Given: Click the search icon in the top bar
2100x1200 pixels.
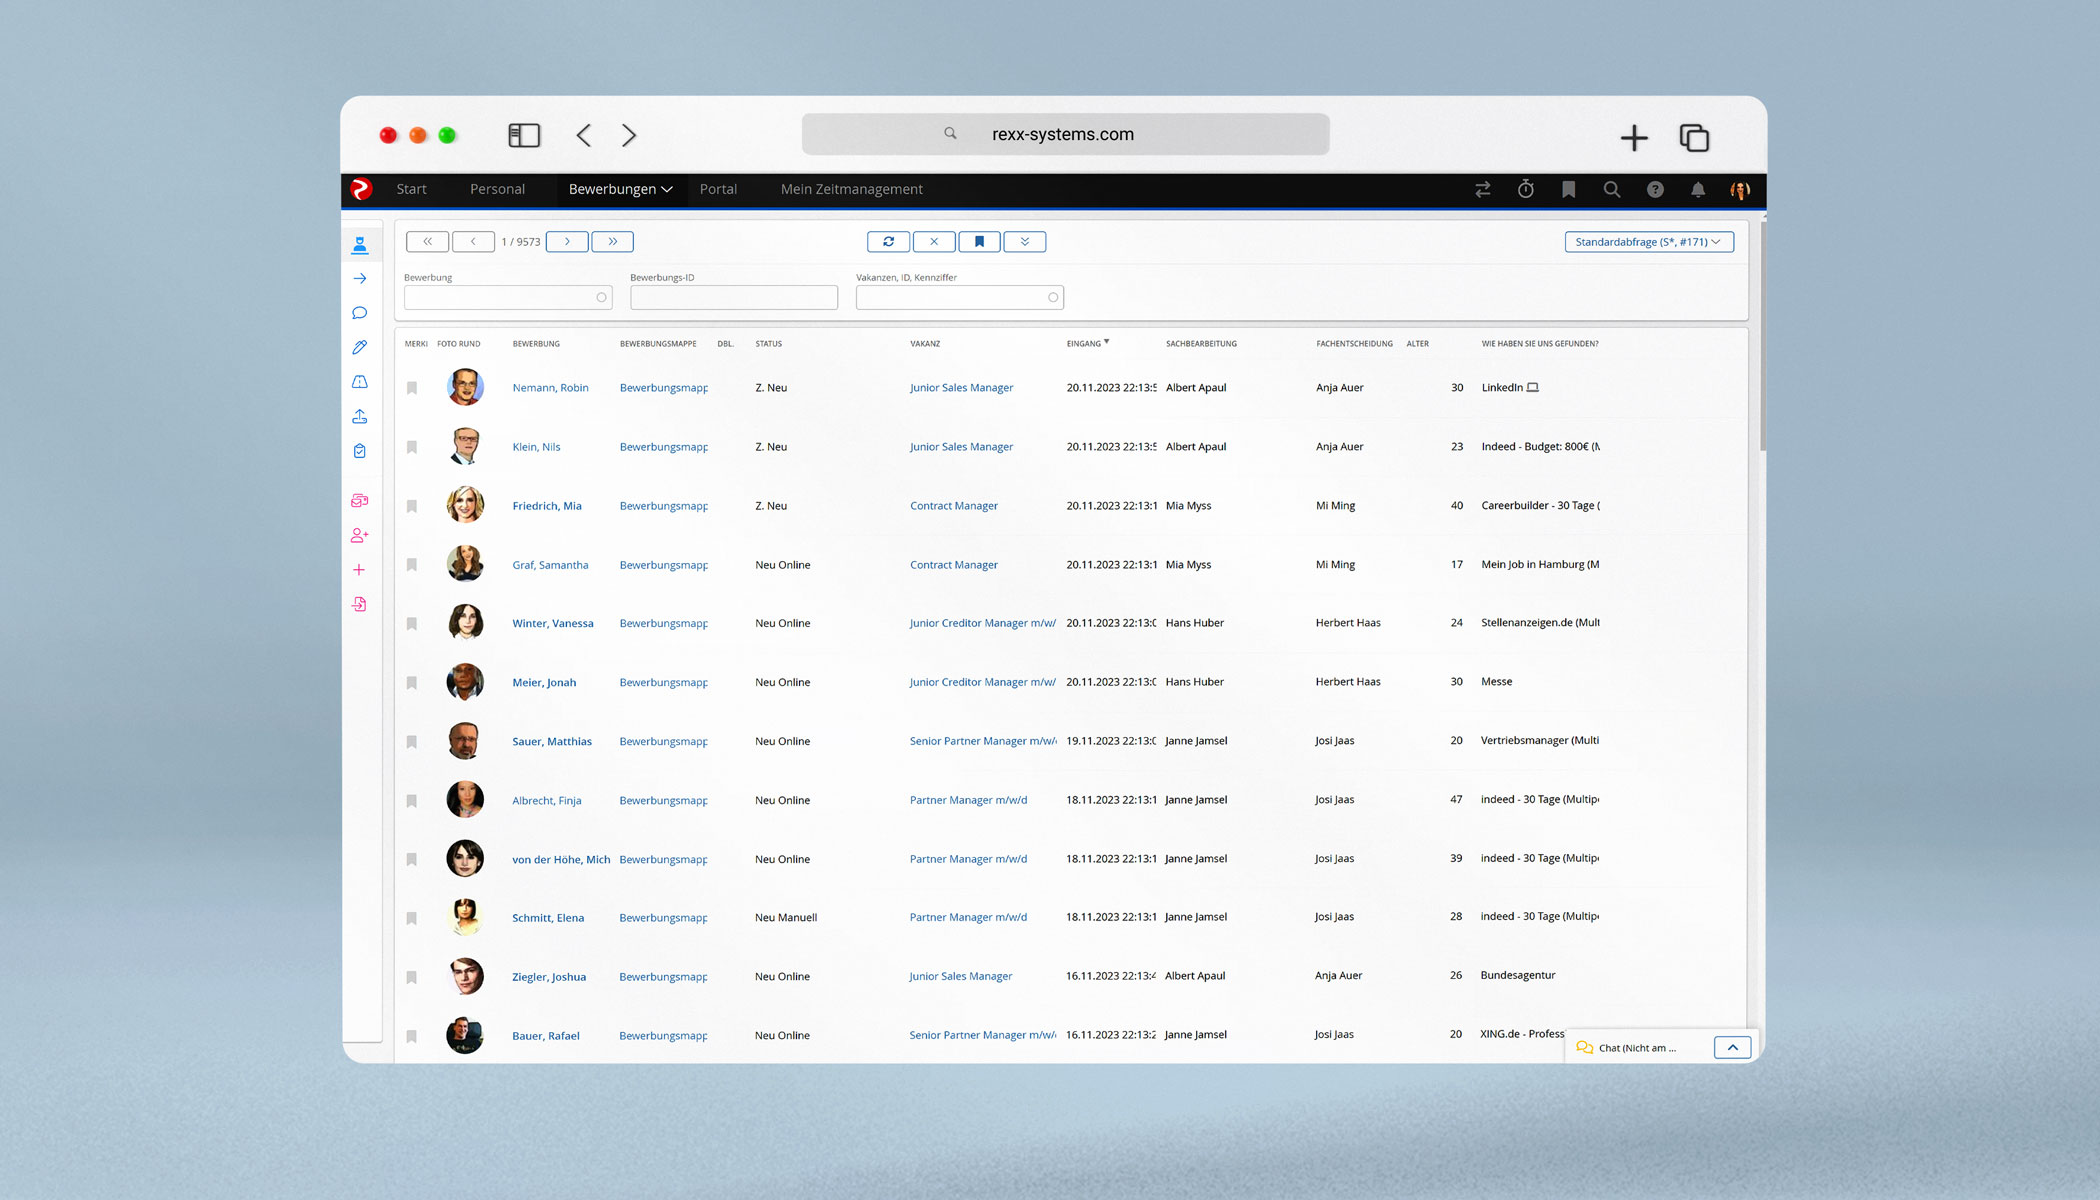Looking at the screenshot, I should (x=1611, y=189).
